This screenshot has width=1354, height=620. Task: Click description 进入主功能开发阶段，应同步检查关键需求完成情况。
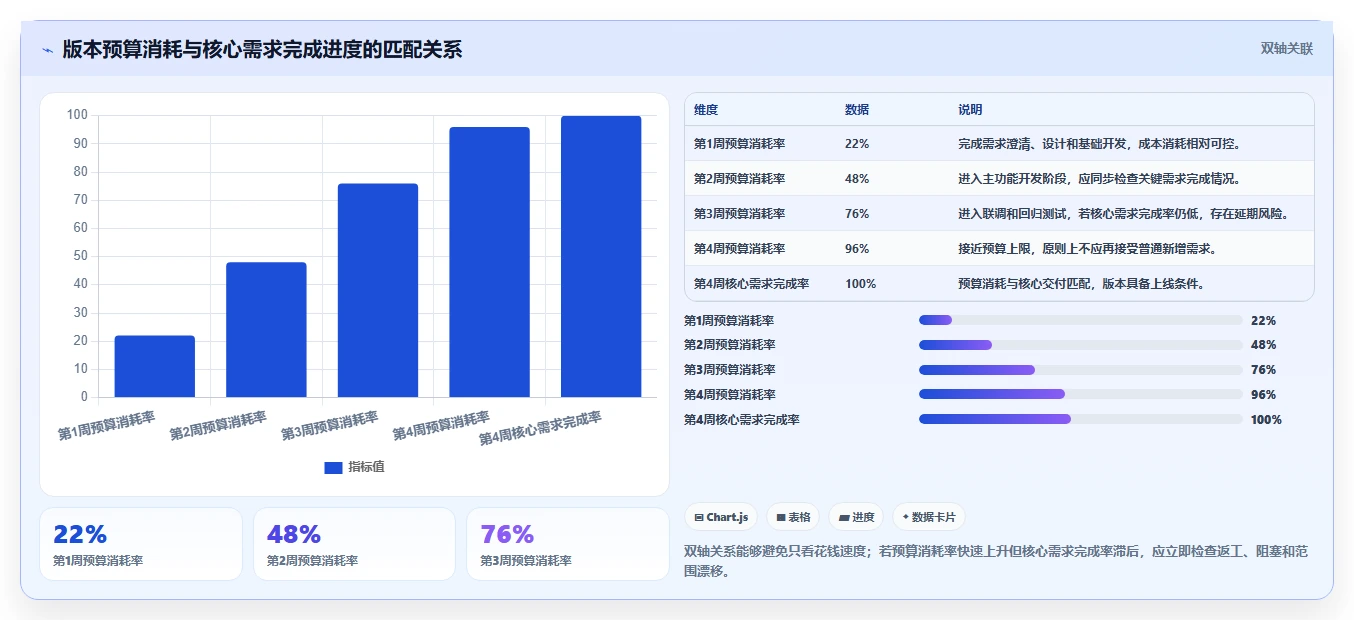click(x=1099, y=179)
